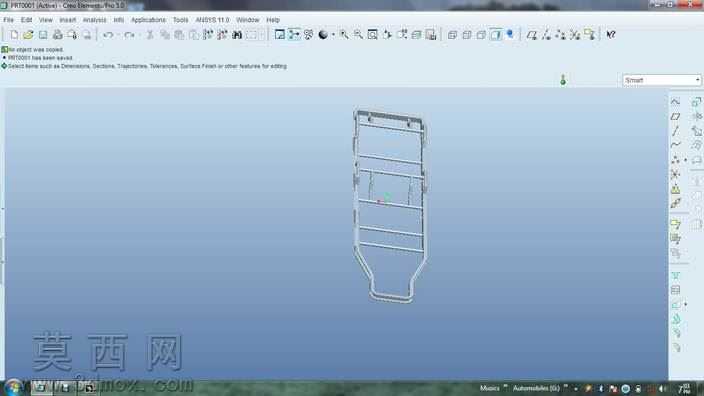Open the Edit menu
704x396 pixels.
point(26,20)
